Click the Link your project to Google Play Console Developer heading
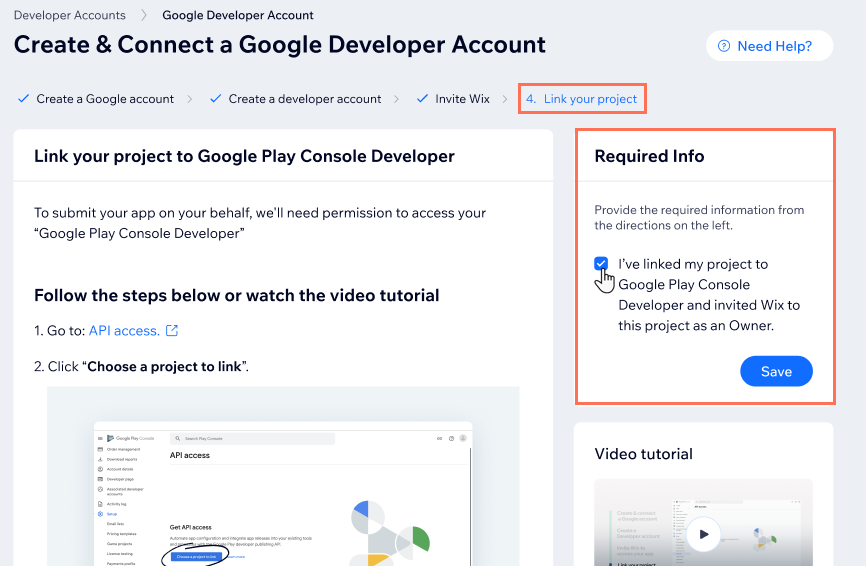This screenshot has height=566, width=866. (244, 156)
